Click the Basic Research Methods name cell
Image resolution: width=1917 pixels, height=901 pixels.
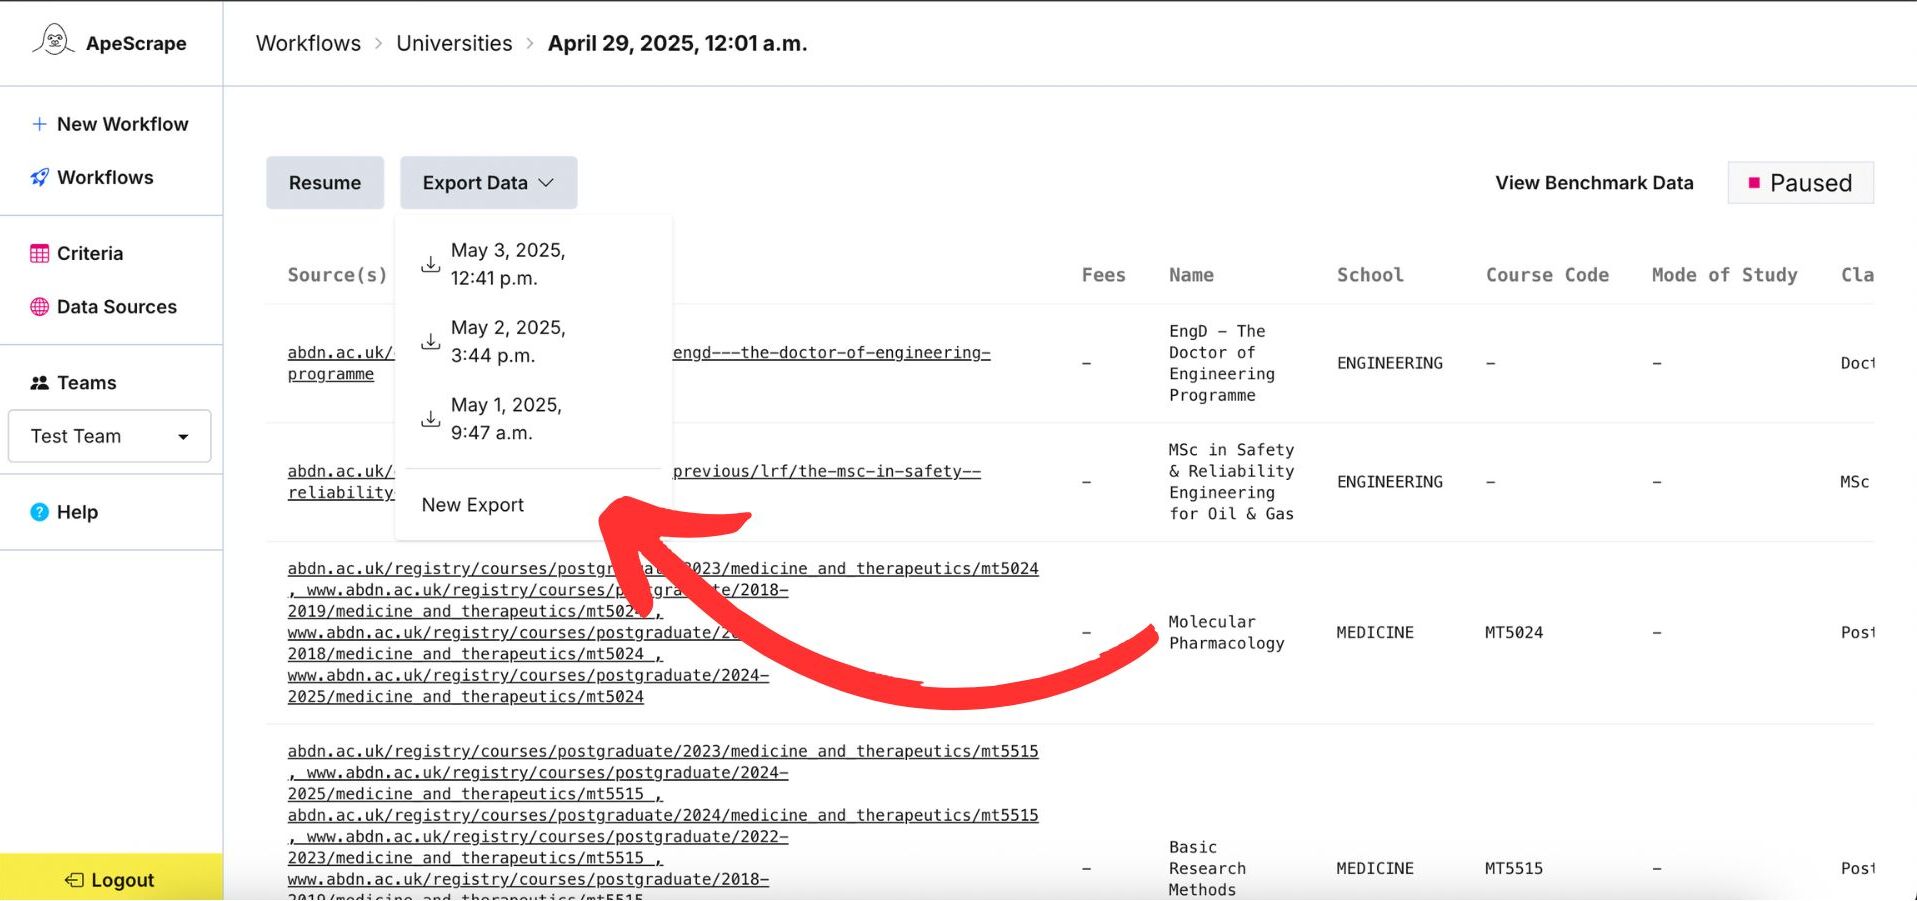(1207, 868)
